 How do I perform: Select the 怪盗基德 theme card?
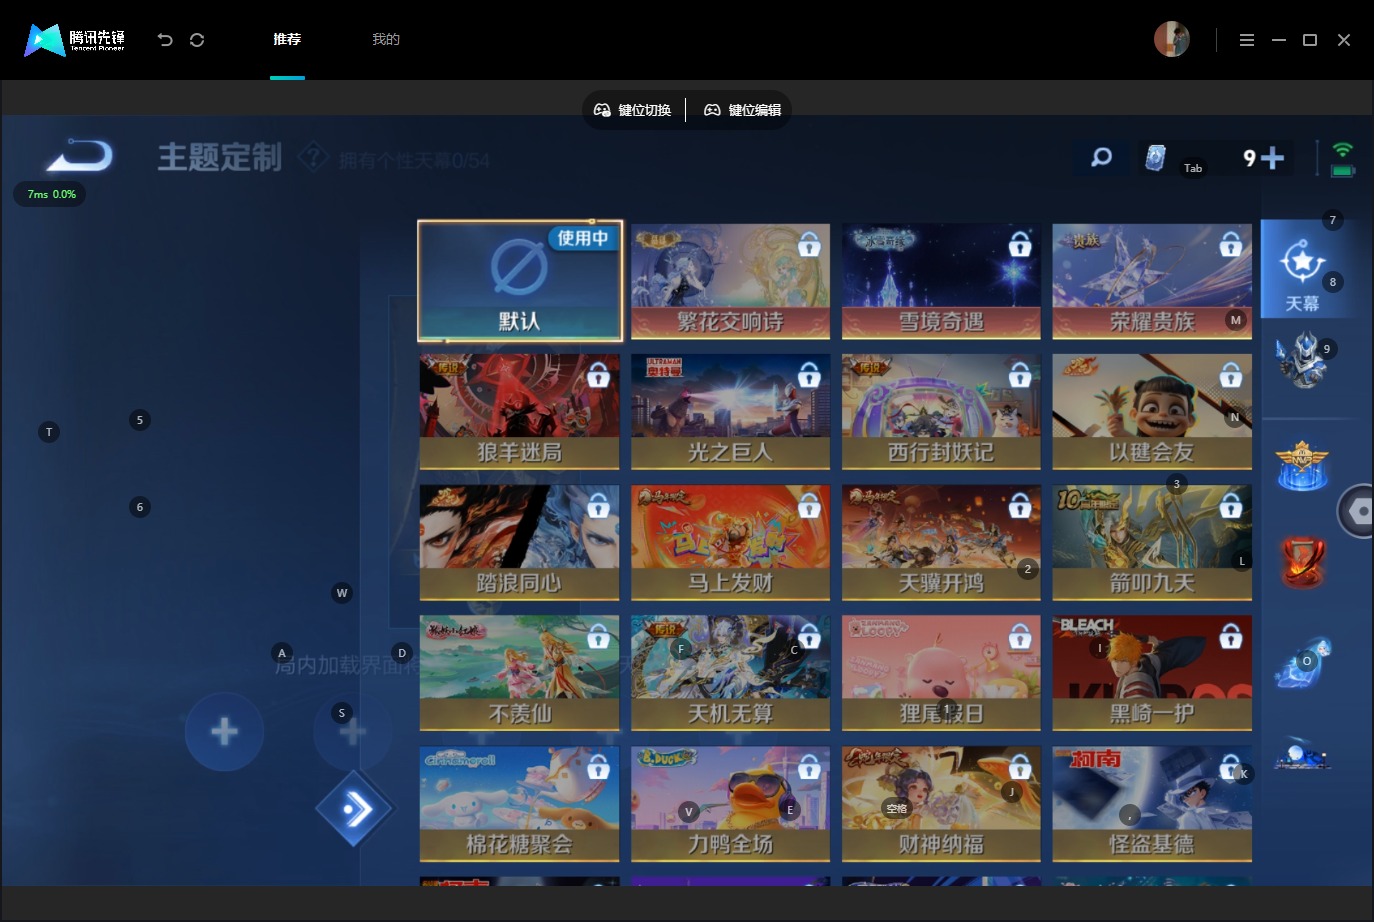click(1152, 804)
